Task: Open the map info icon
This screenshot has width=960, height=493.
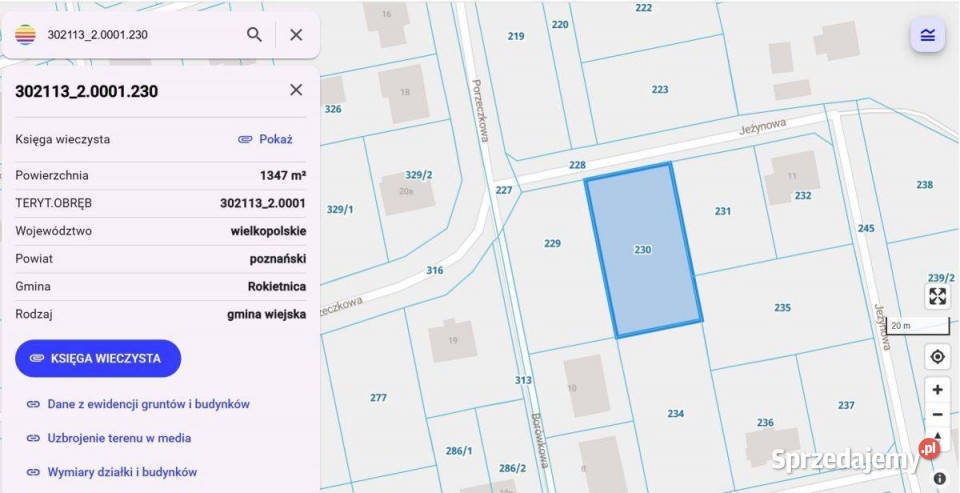Action: (x=940, y=479)
